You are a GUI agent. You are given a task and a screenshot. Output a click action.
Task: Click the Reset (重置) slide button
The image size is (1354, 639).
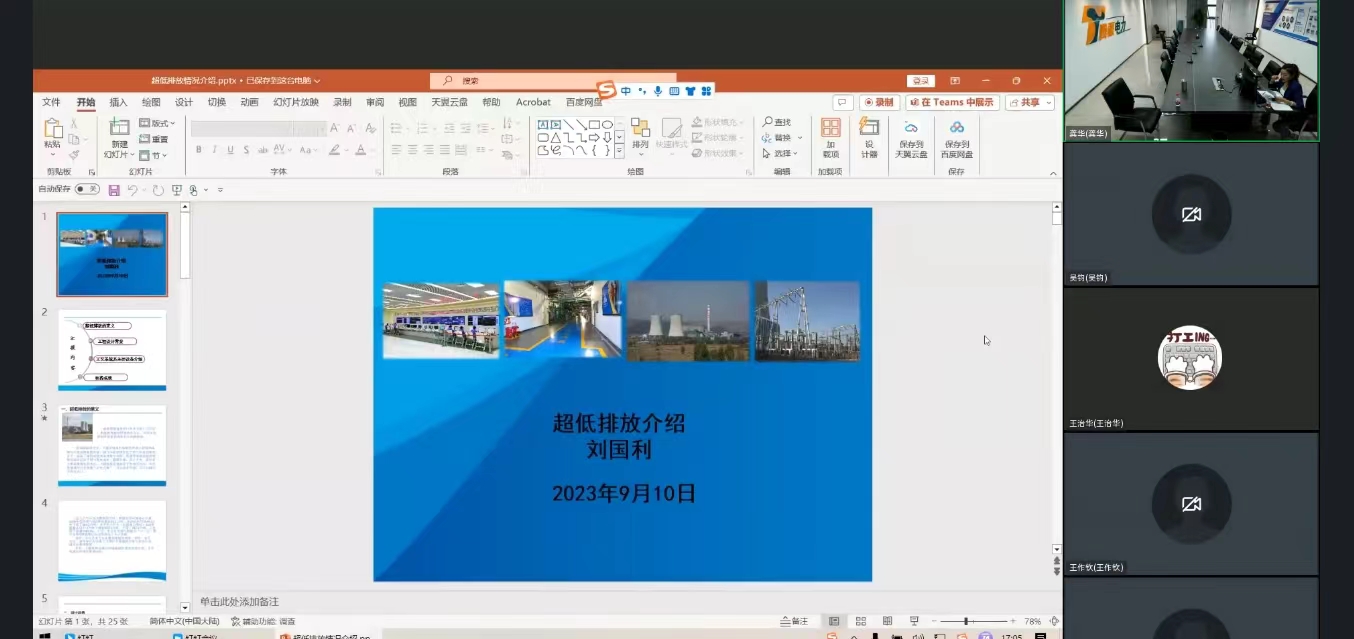click(x=154, y=139)
